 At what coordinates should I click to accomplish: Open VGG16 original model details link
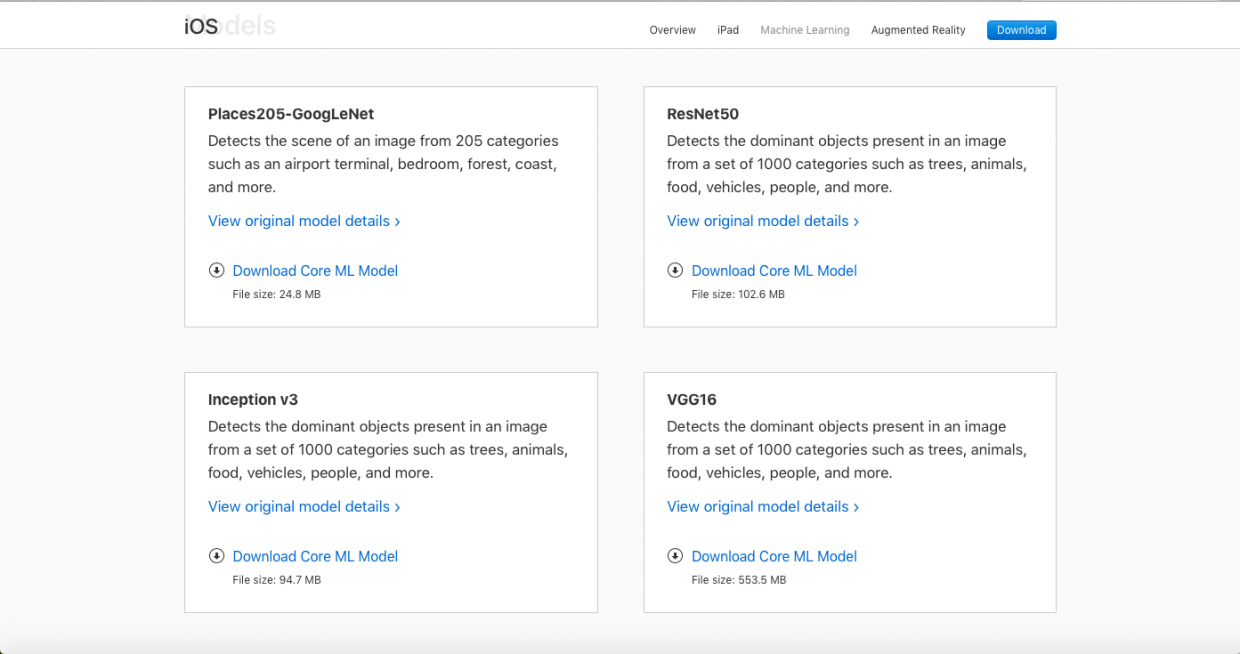(763, 507)
